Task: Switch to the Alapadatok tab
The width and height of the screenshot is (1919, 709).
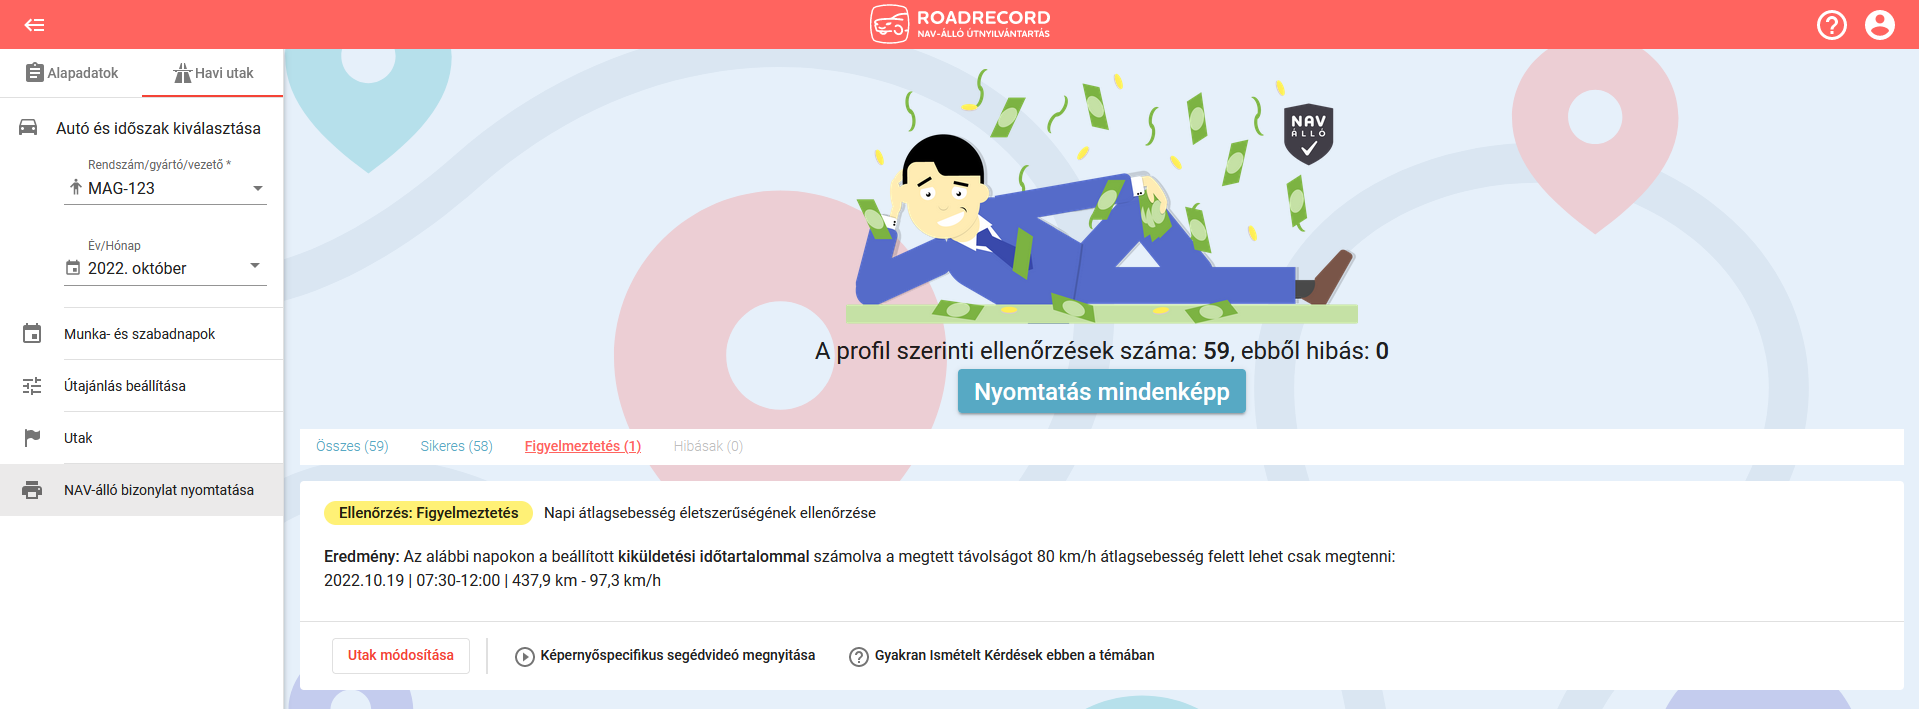Action: (72, 73)
